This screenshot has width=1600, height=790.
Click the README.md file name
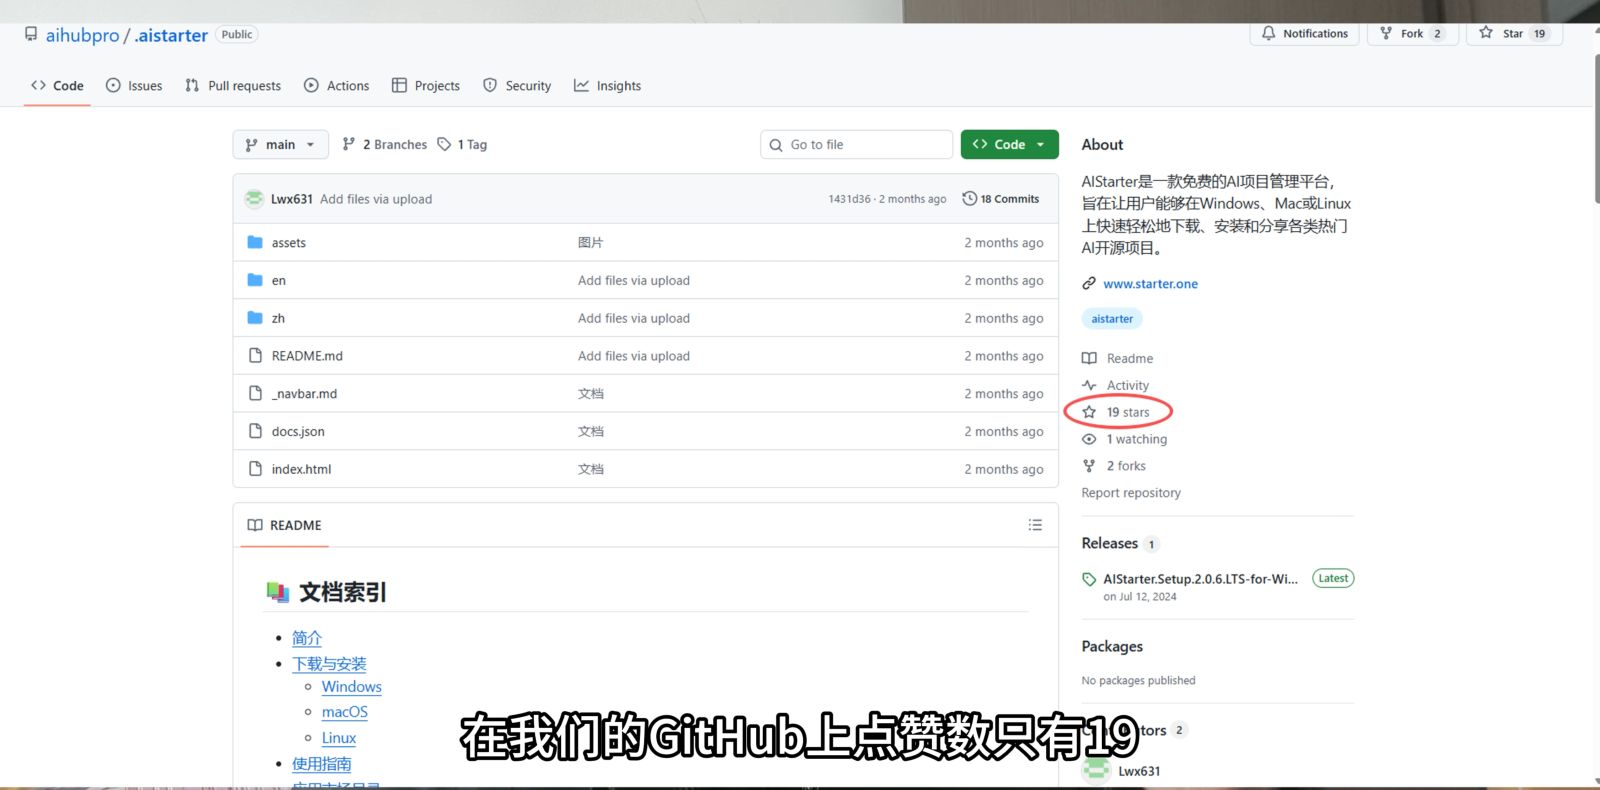pos(307,356)
